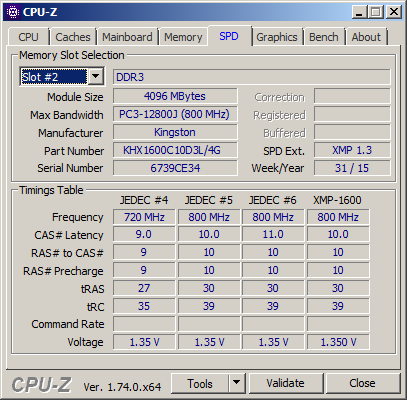
Task: Click the XMP-1600 tRC value 39
Action: (338, 306)
